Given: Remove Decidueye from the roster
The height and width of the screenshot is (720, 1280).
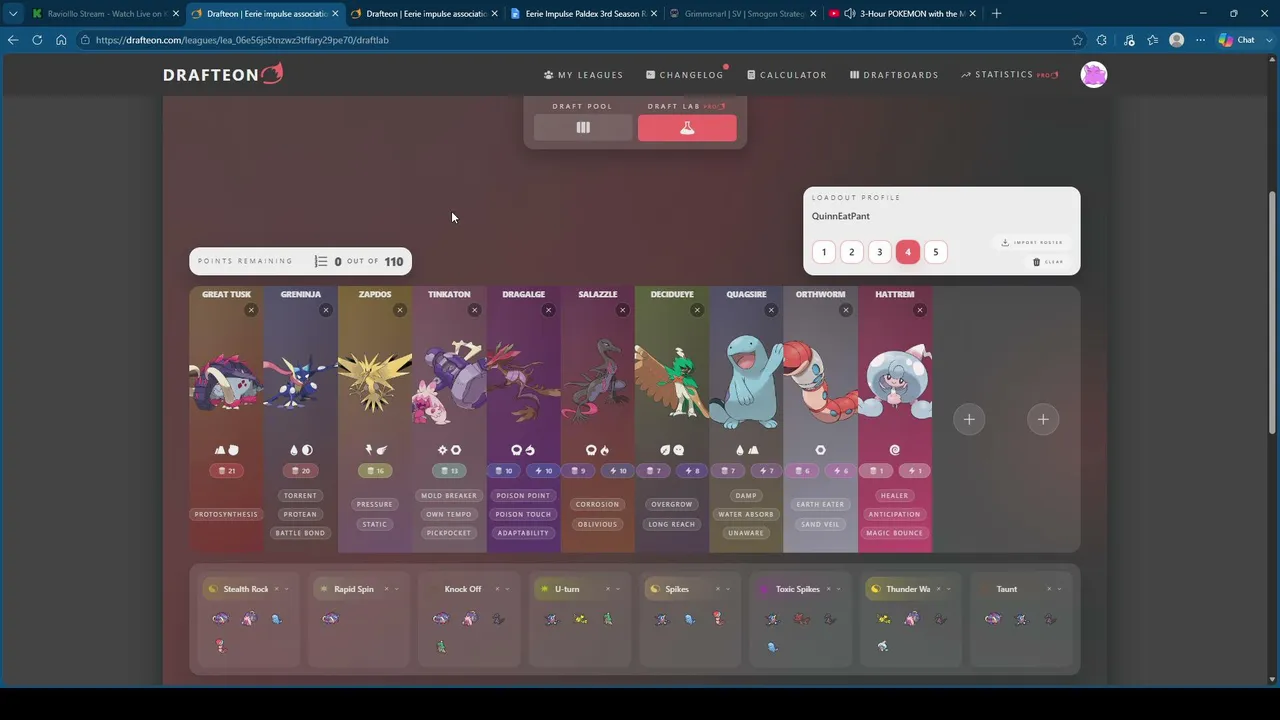Looking at the screenshot, I should point(697,310).
